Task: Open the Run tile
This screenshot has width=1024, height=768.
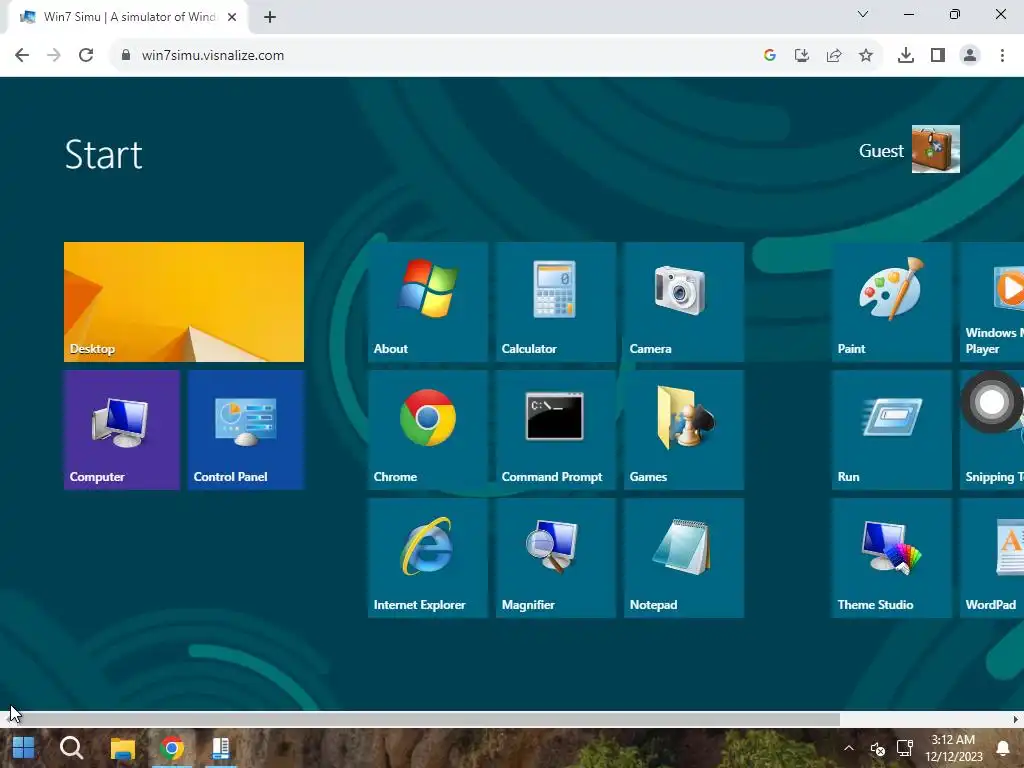Action: pos(891,430)
